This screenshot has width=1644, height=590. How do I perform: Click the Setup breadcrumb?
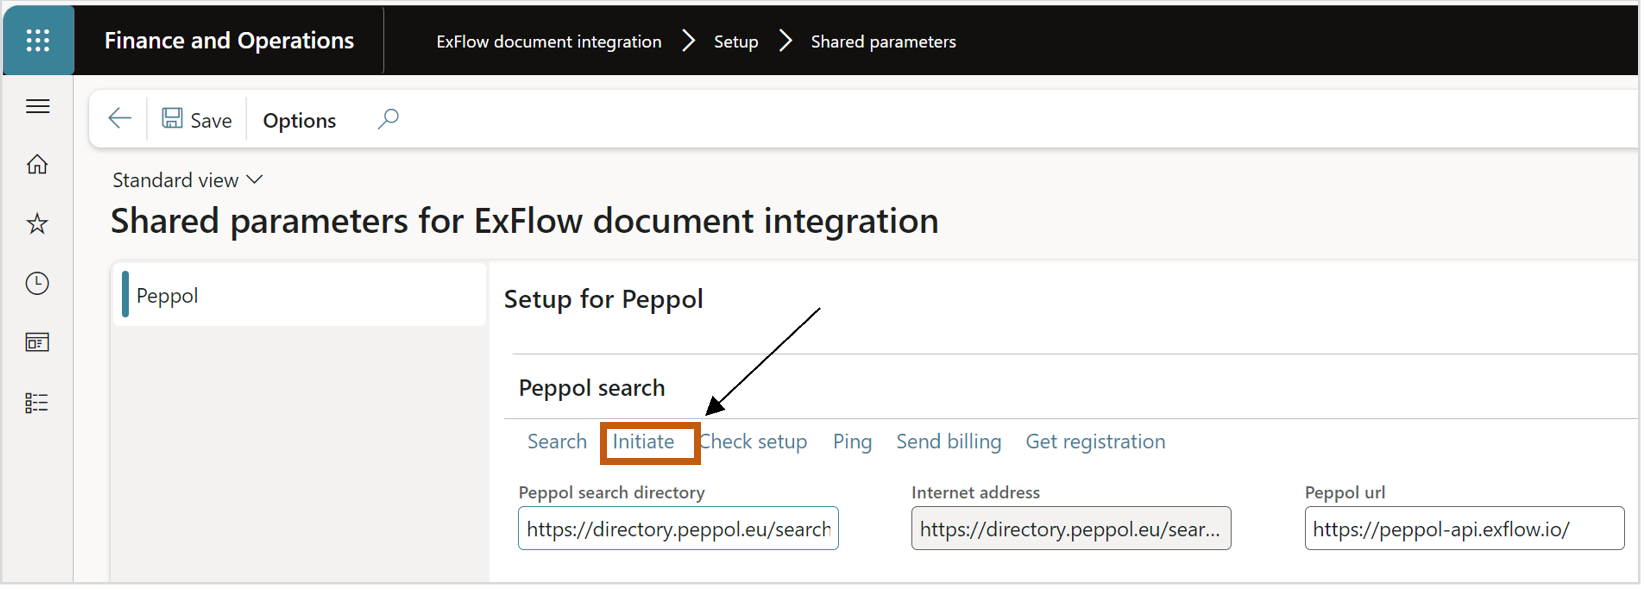click(x=736, y=41)
